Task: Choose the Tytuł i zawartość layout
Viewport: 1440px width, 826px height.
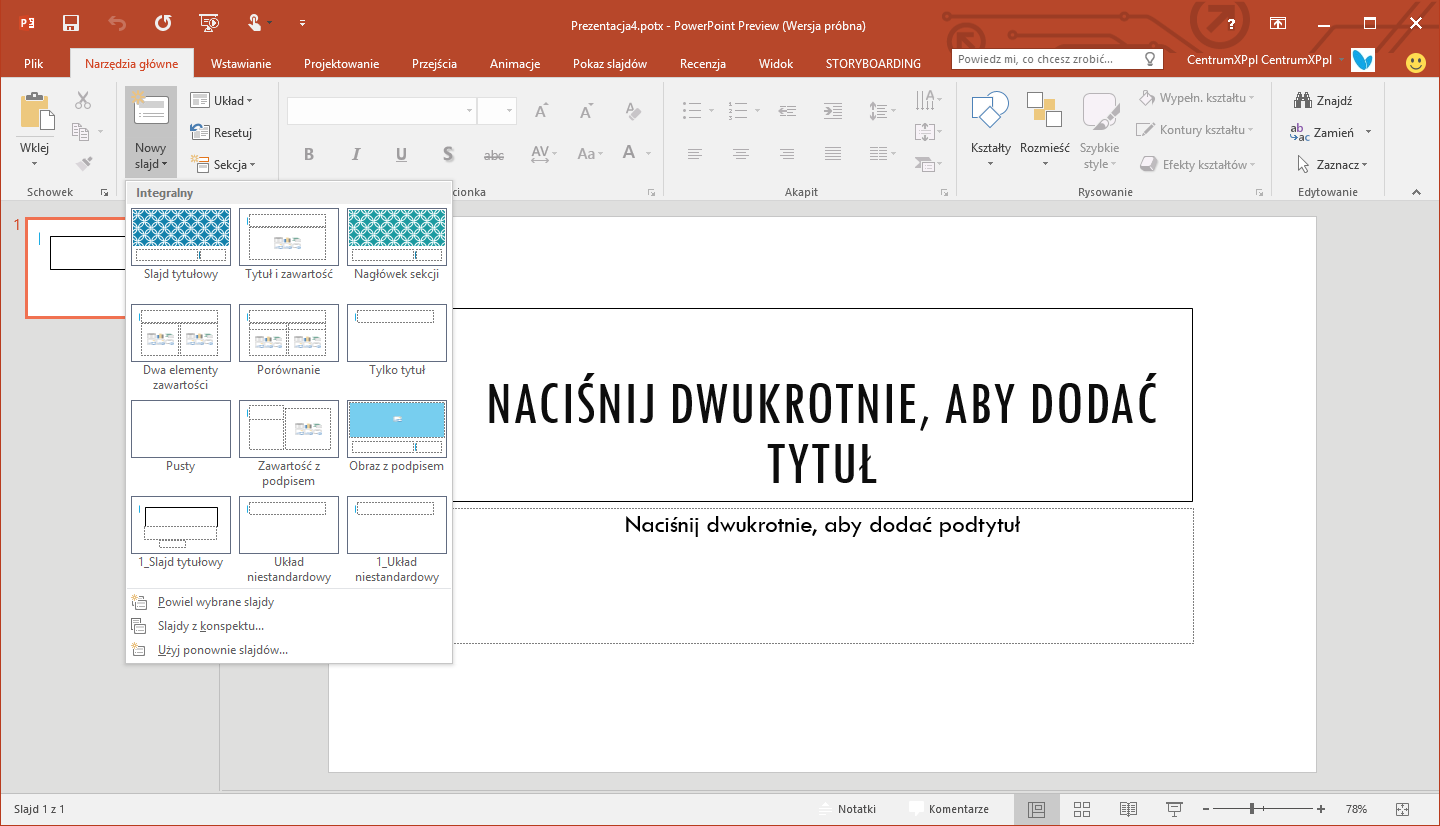Action: (289, 237)
